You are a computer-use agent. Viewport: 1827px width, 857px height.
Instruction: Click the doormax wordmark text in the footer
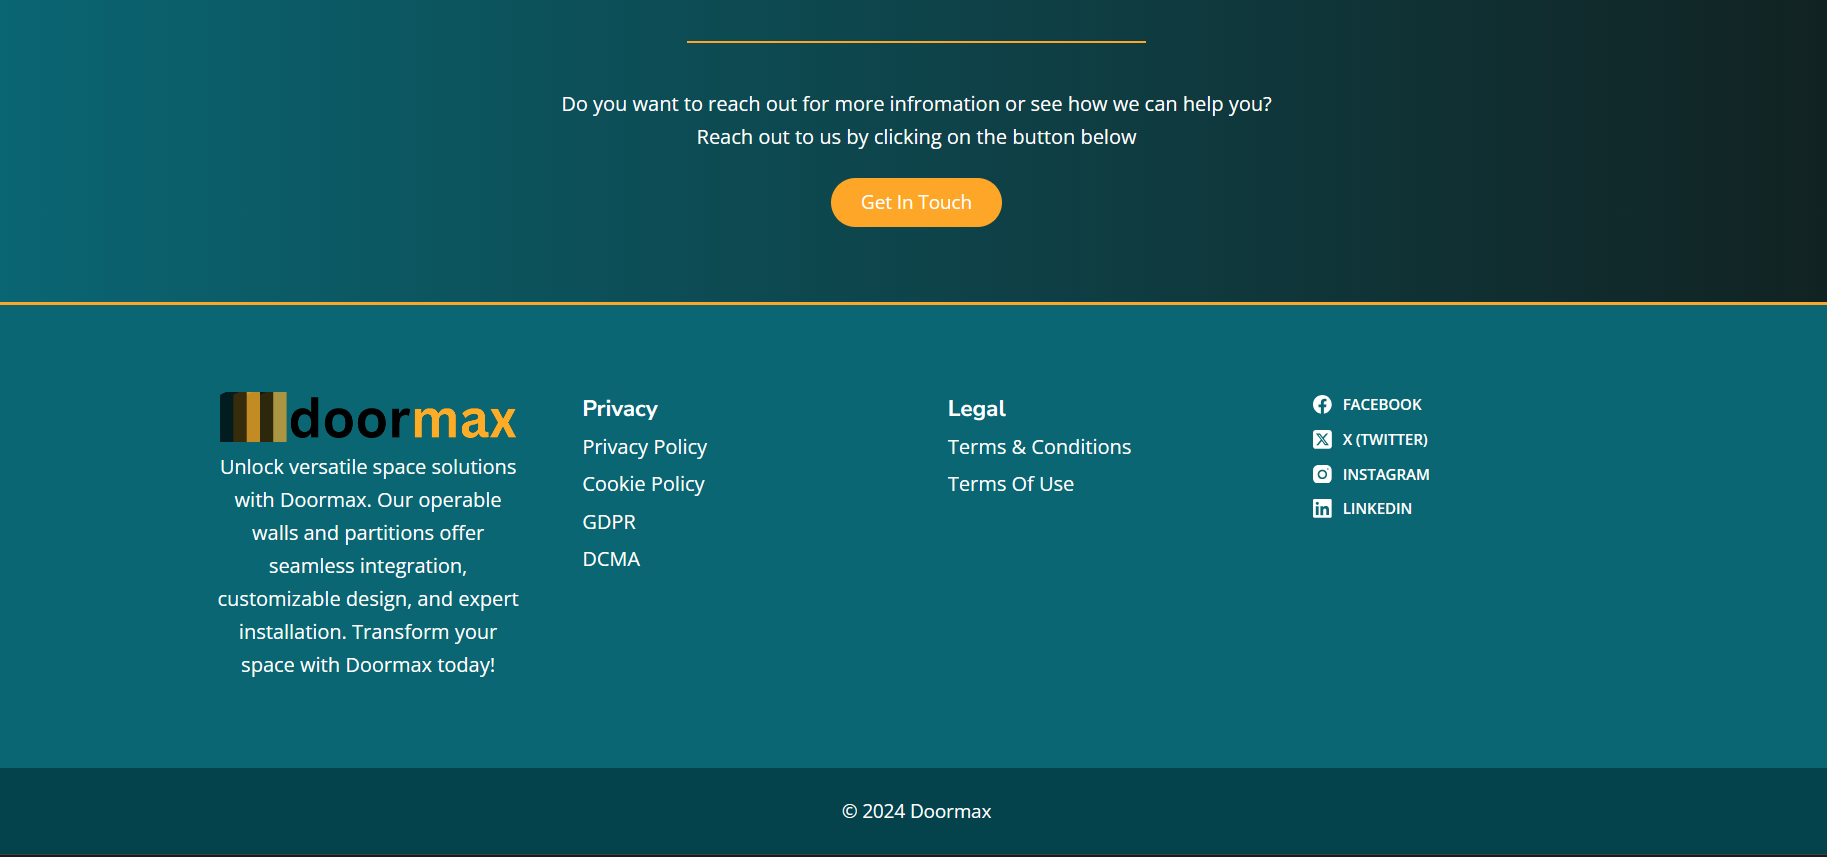pos(402,419)
